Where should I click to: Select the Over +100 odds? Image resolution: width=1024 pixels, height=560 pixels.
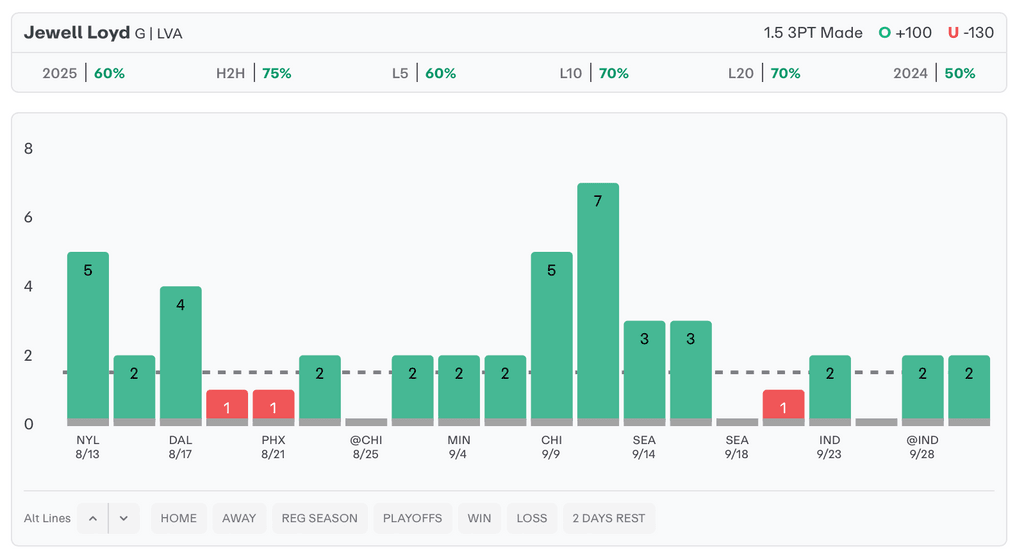(x=905, y=33)
